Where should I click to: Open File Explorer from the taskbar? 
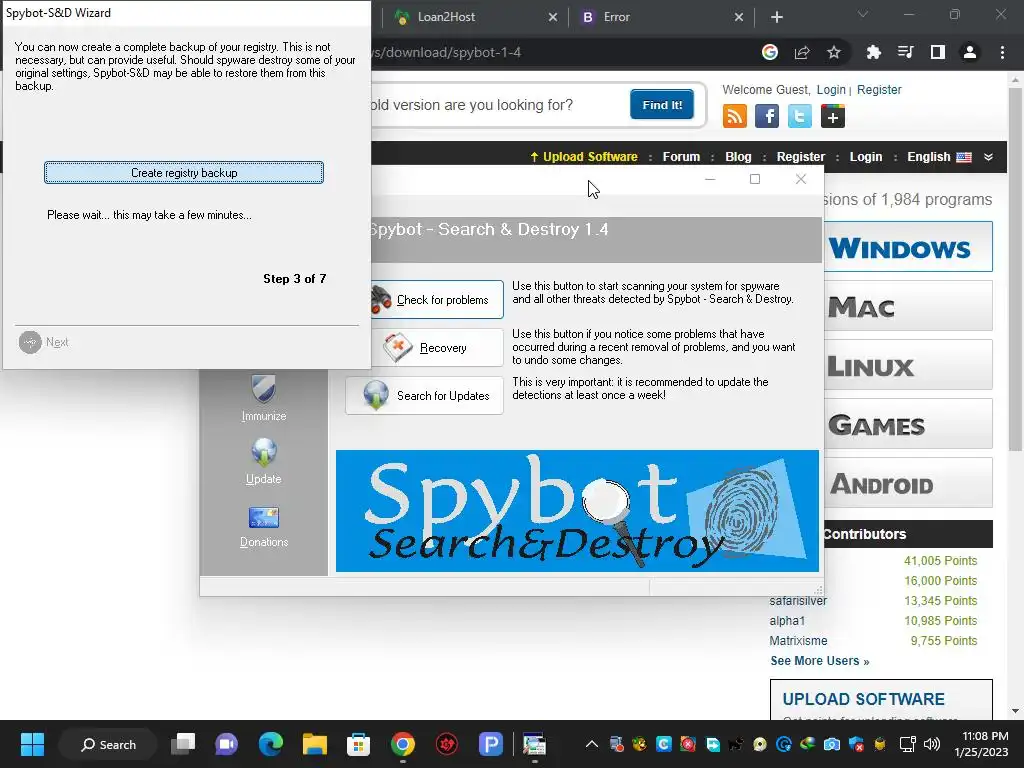pyautogui.click(x=314, y=744)
